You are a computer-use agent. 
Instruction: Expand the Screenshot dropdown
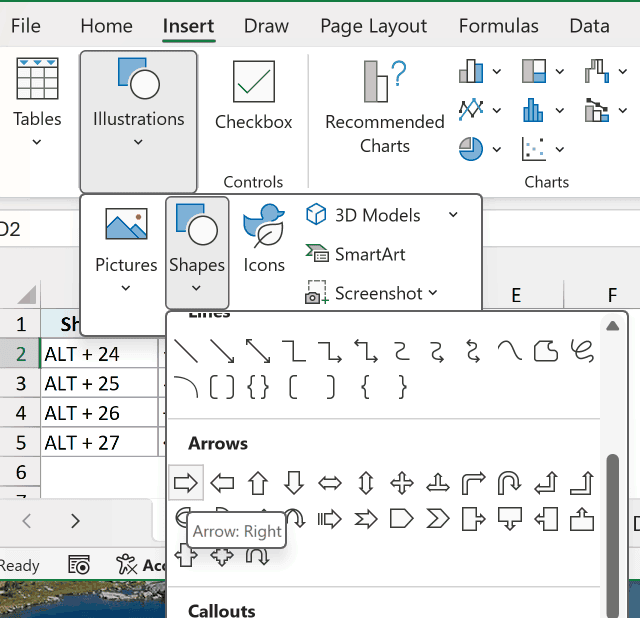point(433,293)
